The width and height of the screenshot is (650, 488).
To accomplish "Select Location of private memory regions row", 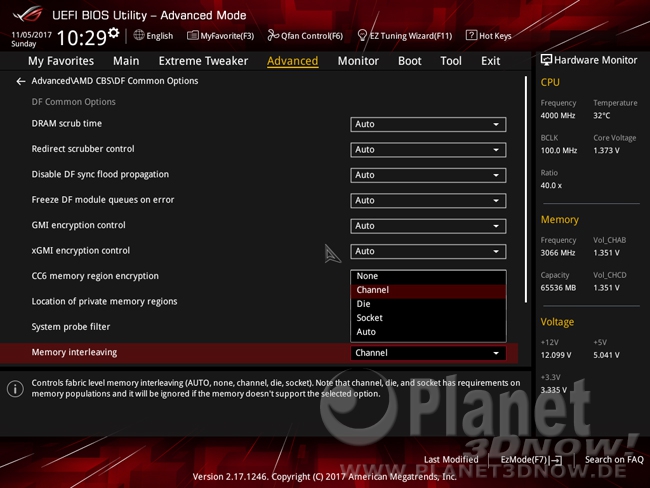I will click(x=104, y=301).
